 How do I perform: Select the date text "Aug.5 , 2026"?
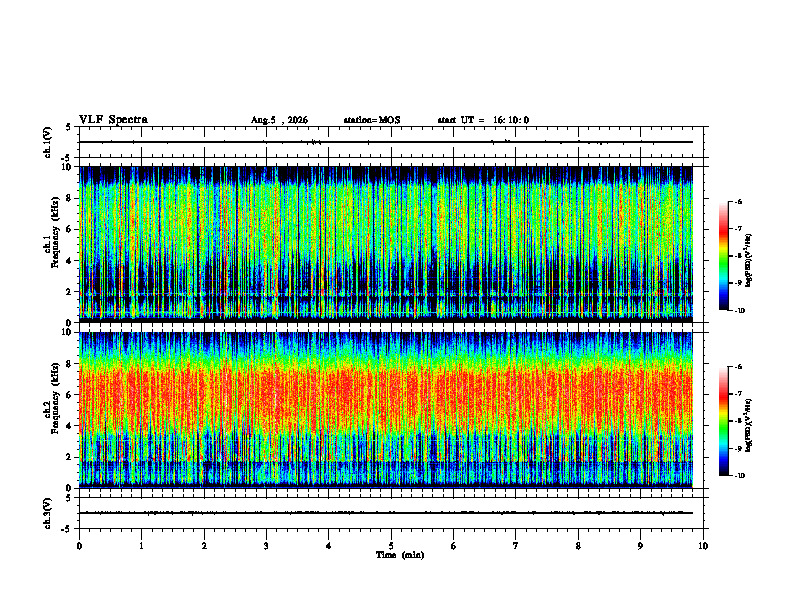pos(279,120)
